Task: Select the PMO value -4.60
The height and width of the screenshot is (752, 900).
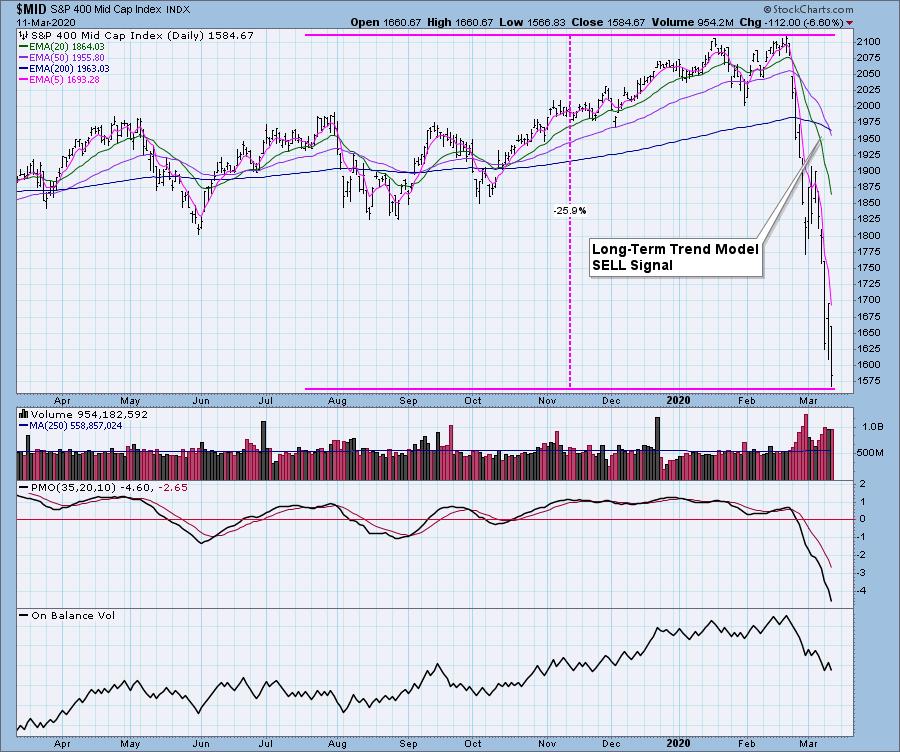Action: pos(137,487)
